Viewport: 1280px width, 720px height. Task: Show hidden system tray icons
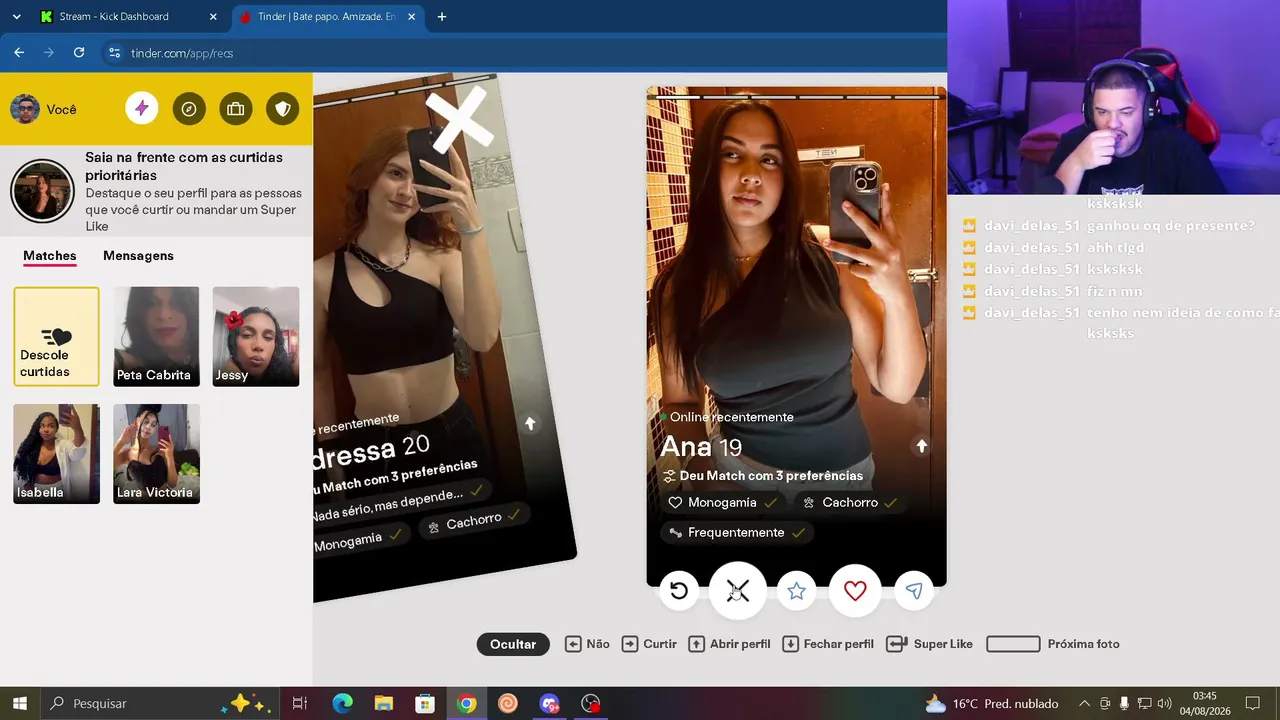point(1084,703)
